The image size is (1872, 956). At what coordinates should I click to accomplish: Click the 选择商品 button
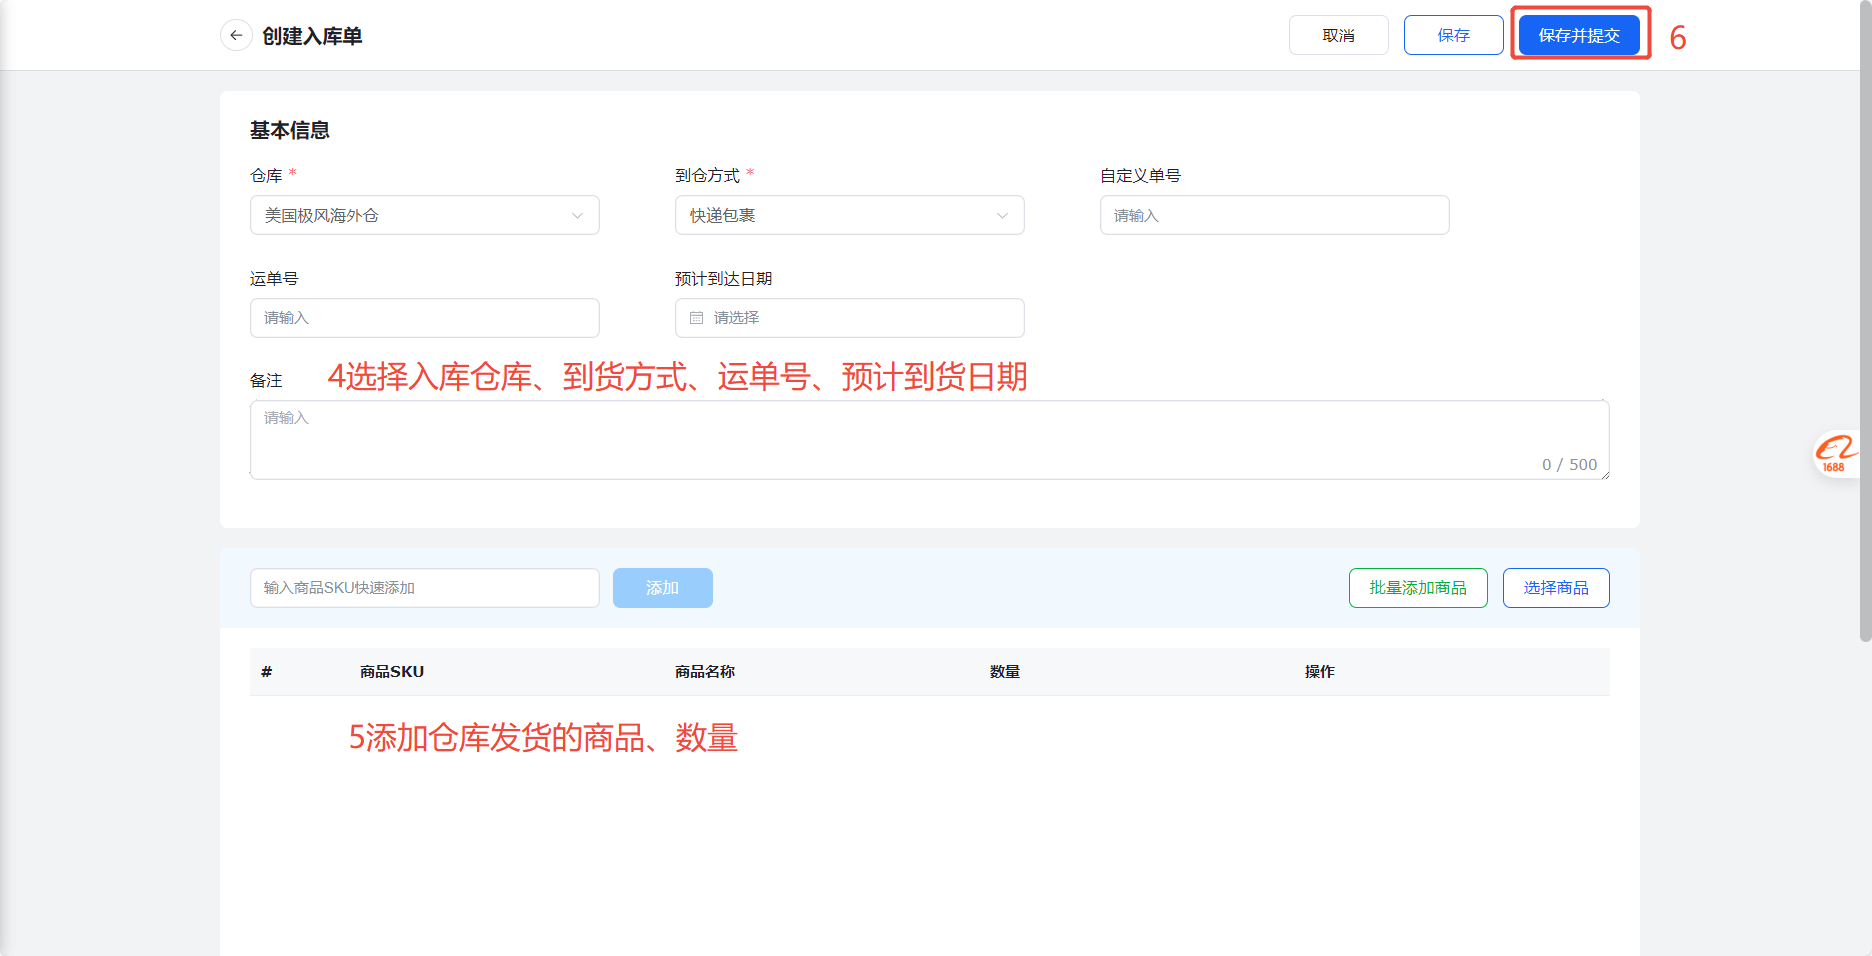1555,588
